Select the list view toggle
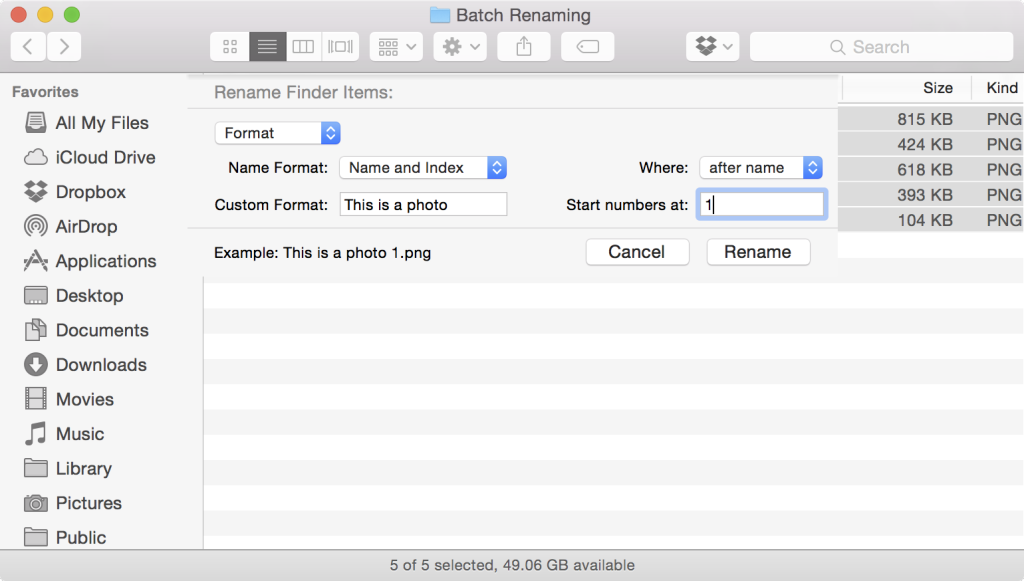 pyautogui.click(x=267, y=46)
